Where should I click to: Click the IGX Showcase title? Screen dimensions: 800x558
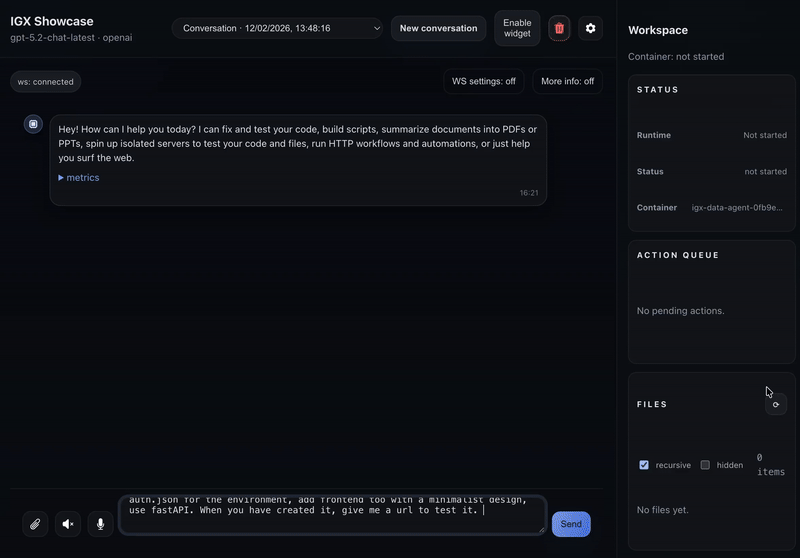coord(52,21)
